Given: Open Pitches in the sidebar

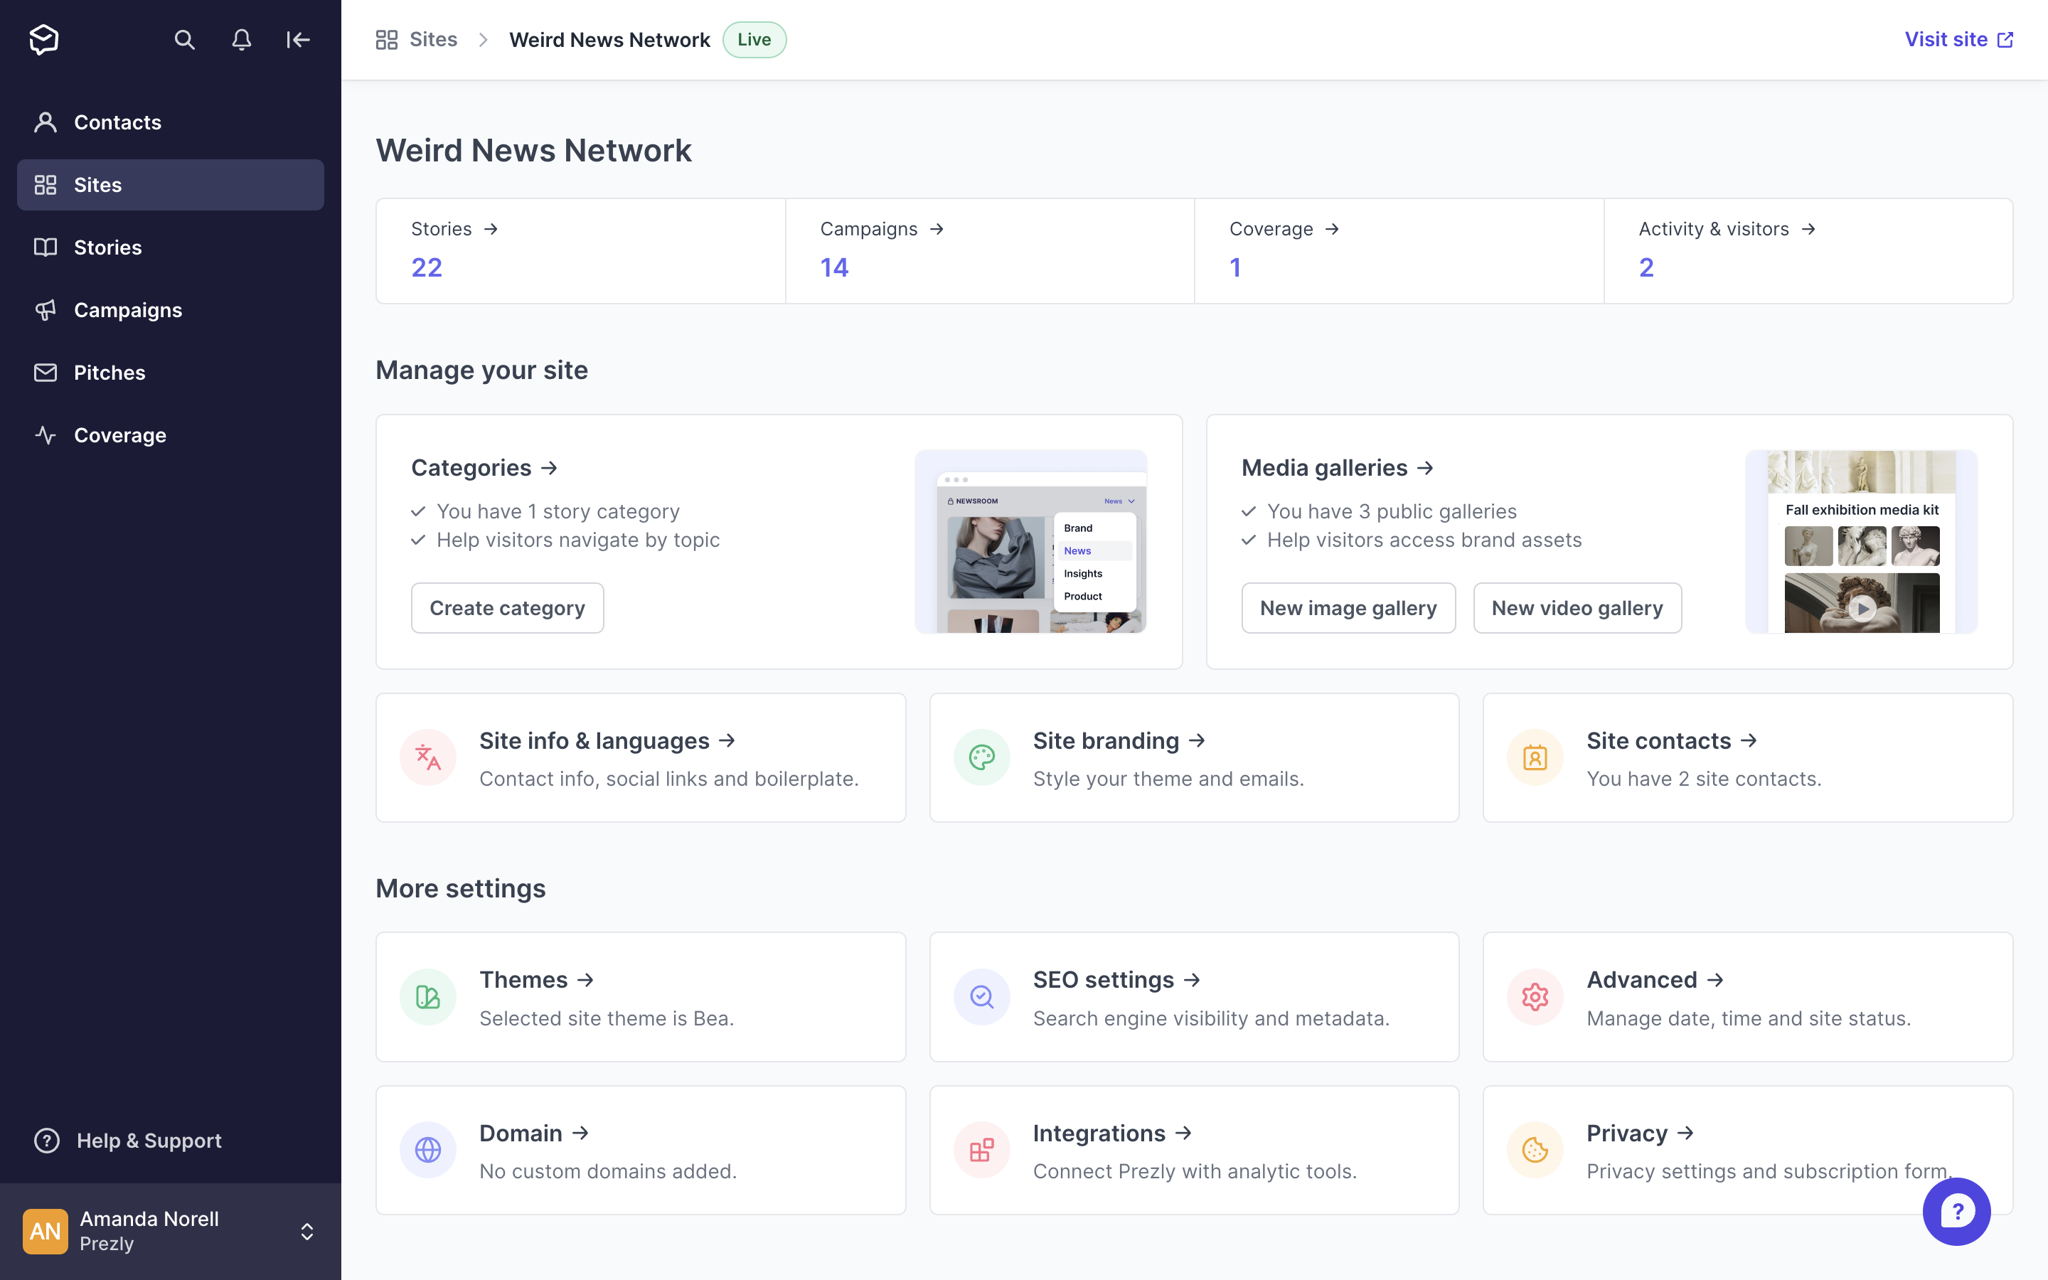Looking at the screenshot, I should pos(170,372).
